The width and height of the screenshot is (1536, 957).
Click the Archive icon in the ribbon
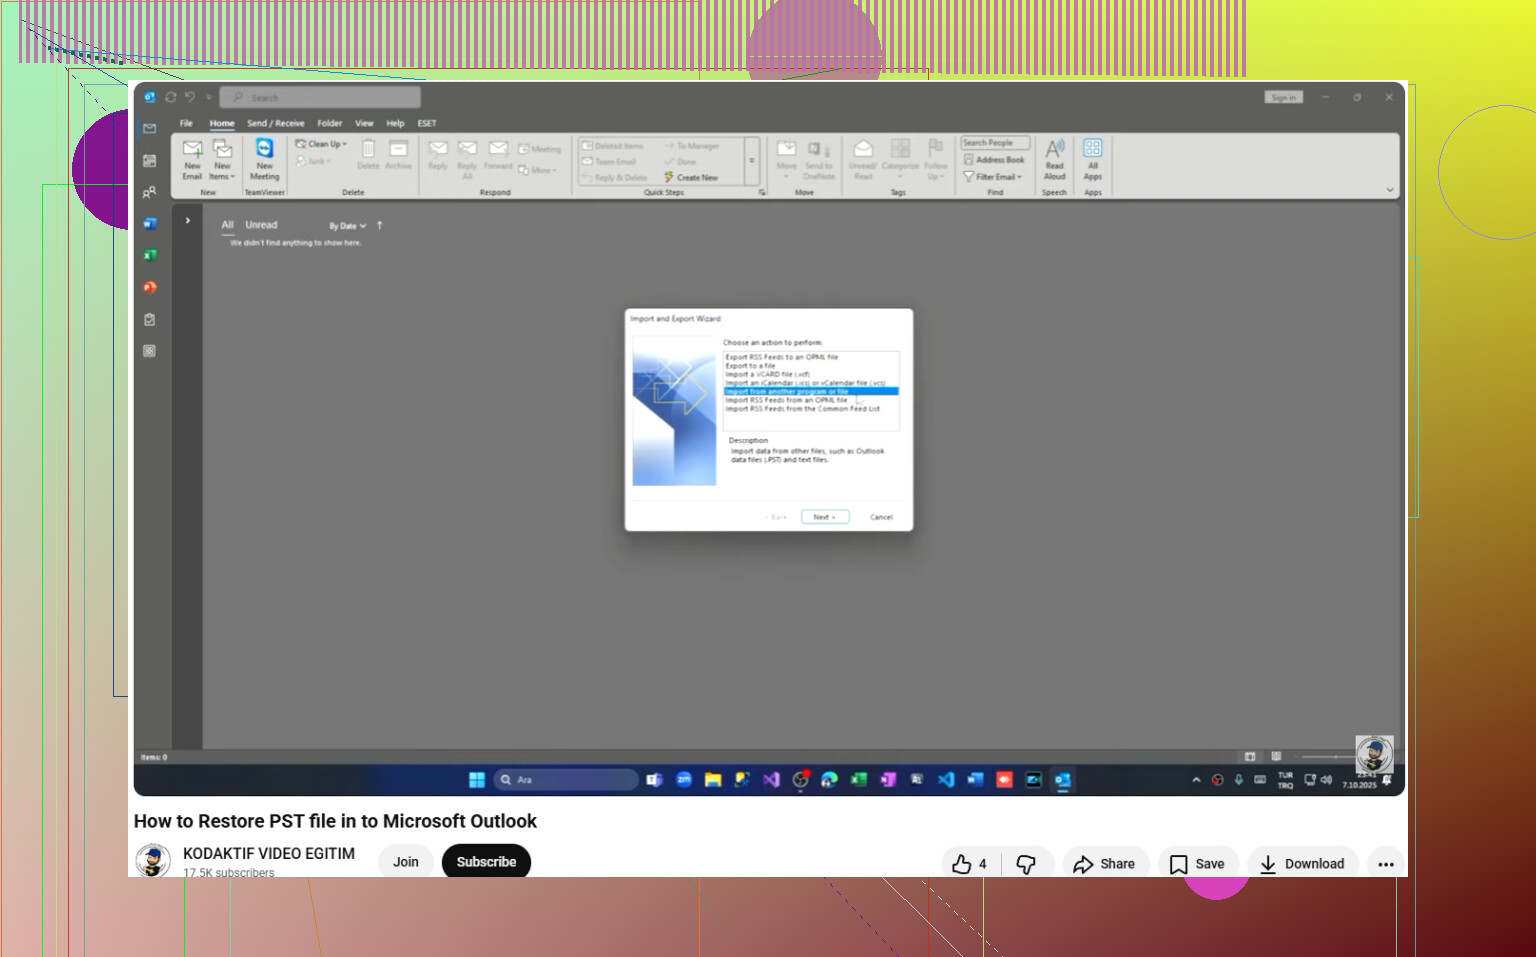398,155
